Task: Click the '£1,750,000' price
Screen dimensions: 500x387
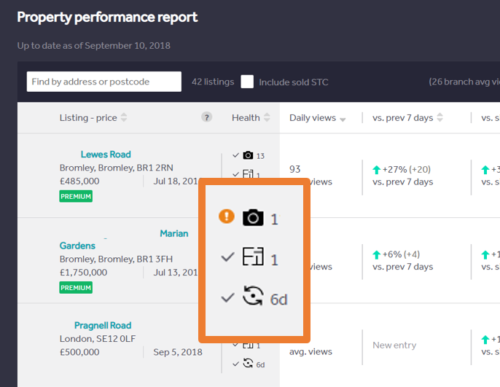Action: coord(83,273)
